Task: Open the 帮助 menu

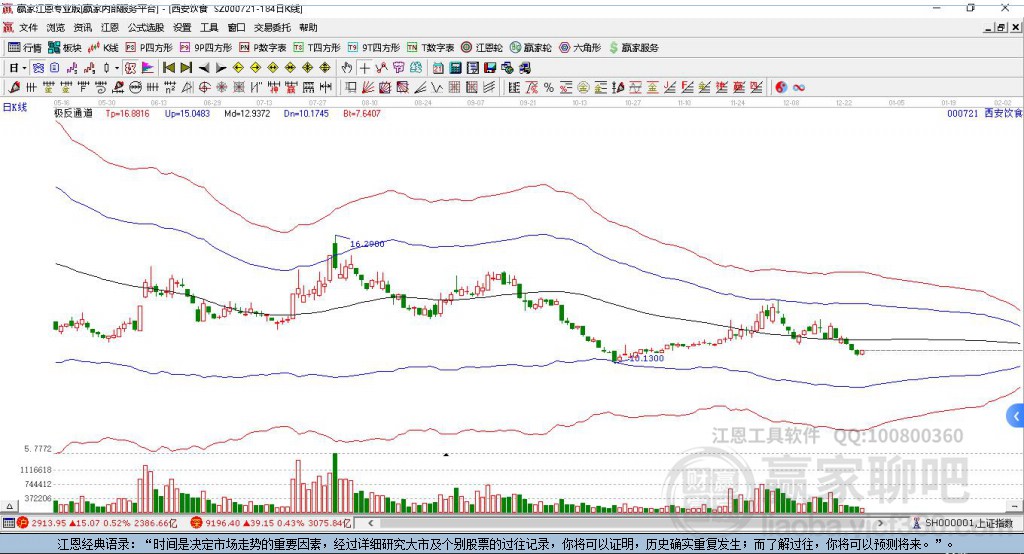Action: (308, 27)
